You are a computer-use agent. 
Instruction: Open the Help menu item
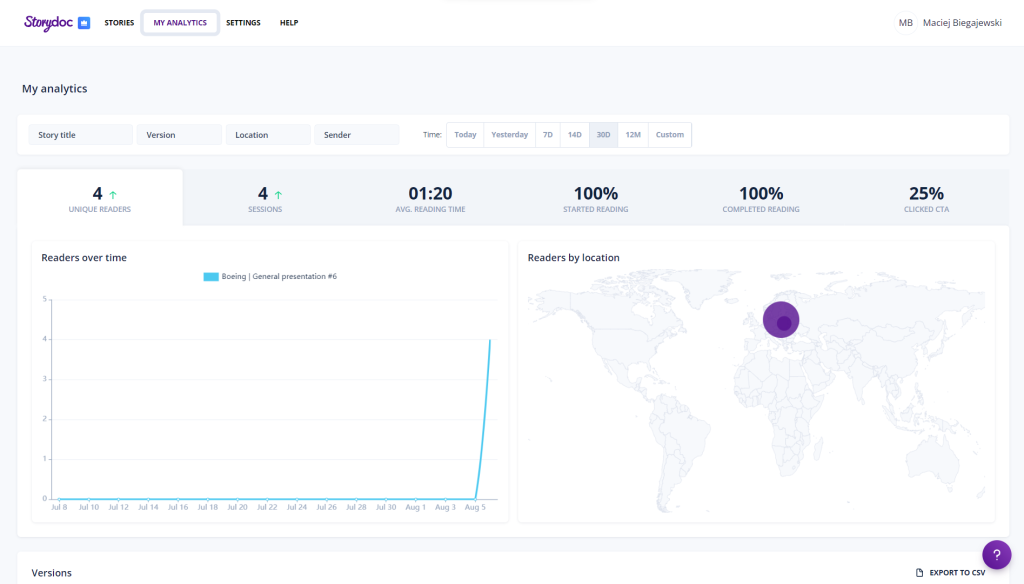(x=288, y=22)
